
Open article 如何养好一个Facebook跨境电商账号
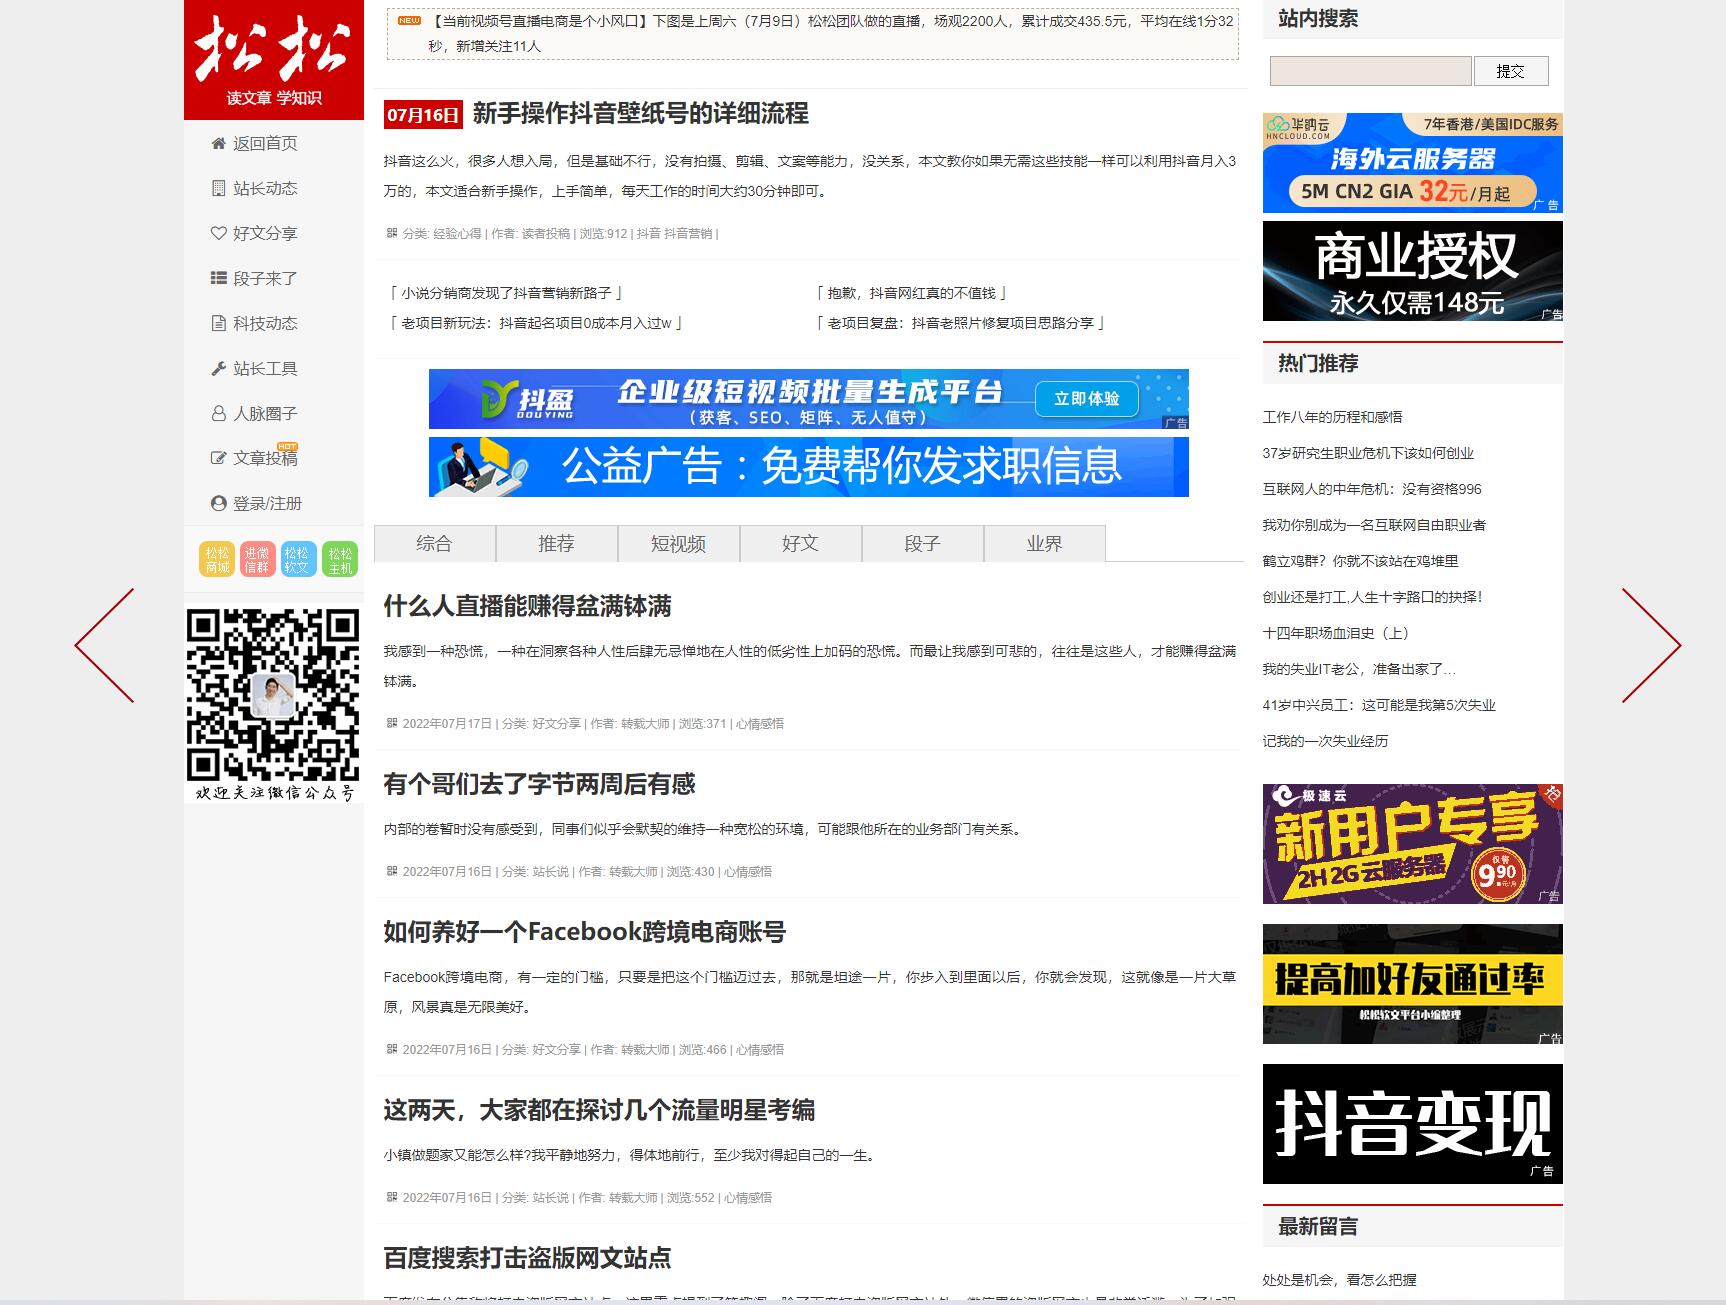[x=584, y=932]
